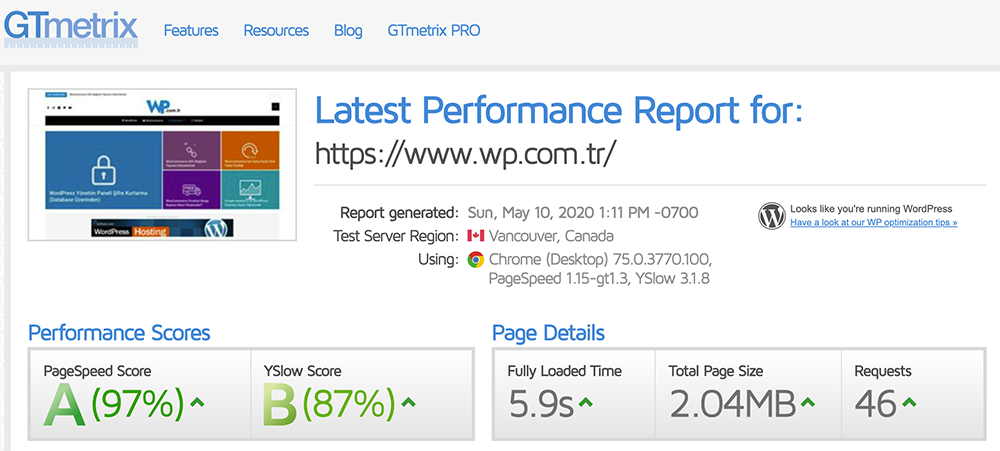Click the Performance Scores heading
This screenshot has width=1000, height=451.
[119, 332]
